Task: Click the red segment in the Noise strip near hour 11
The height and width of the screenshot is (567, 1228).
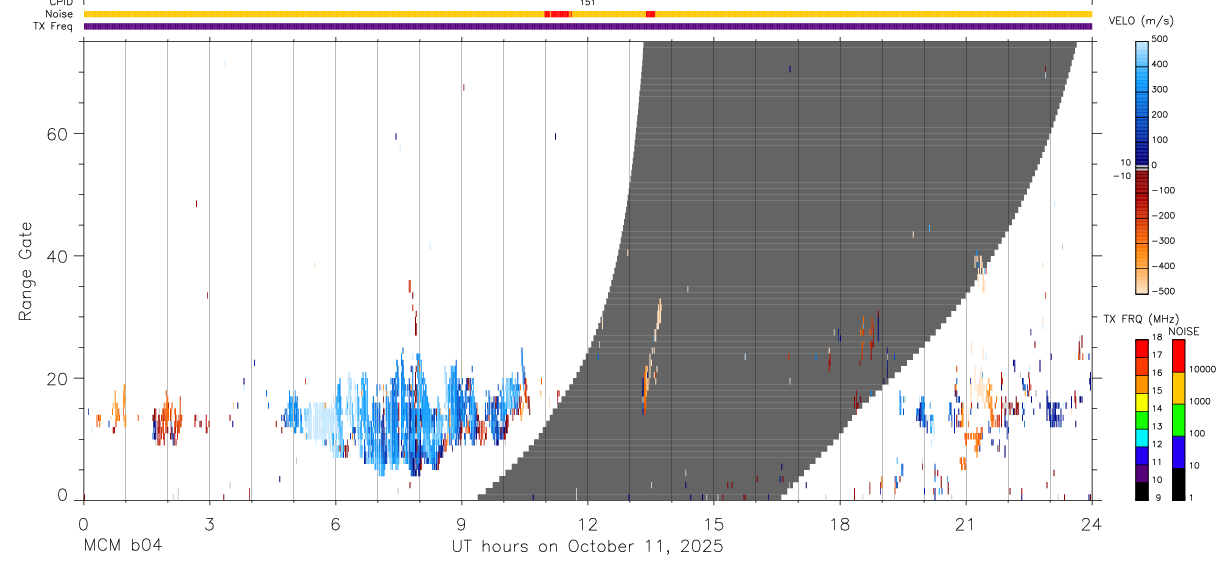Action: coord(557,14)
